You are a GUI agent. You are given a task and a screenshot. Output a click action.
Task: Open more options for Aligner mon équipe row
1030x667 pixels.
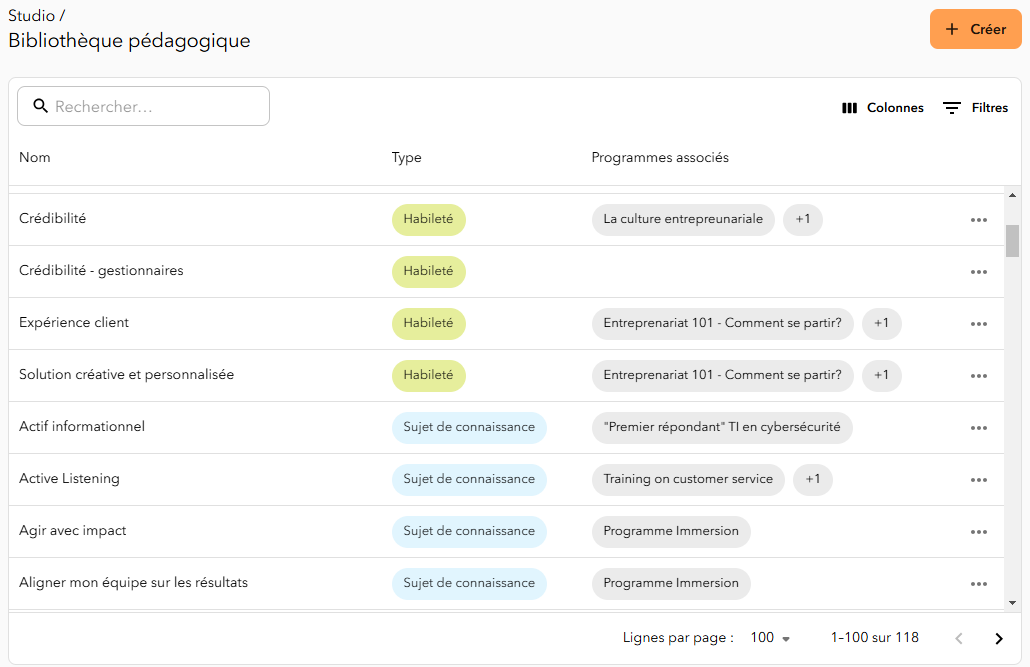pos(978,583)
